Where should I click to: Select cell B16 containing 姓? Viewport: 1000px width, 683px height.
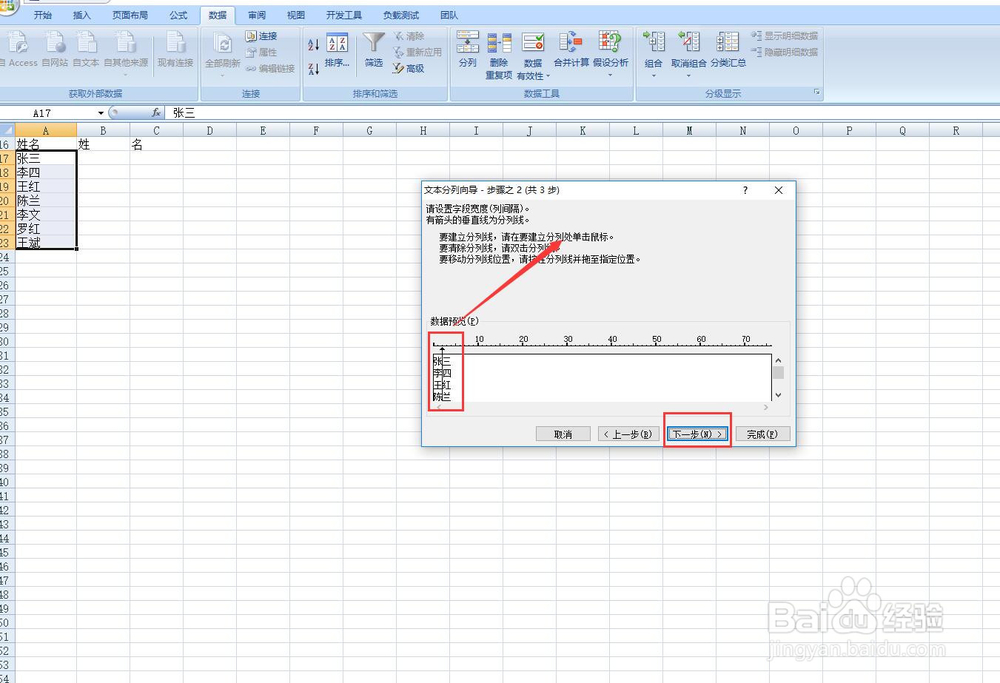pos(103,145)
